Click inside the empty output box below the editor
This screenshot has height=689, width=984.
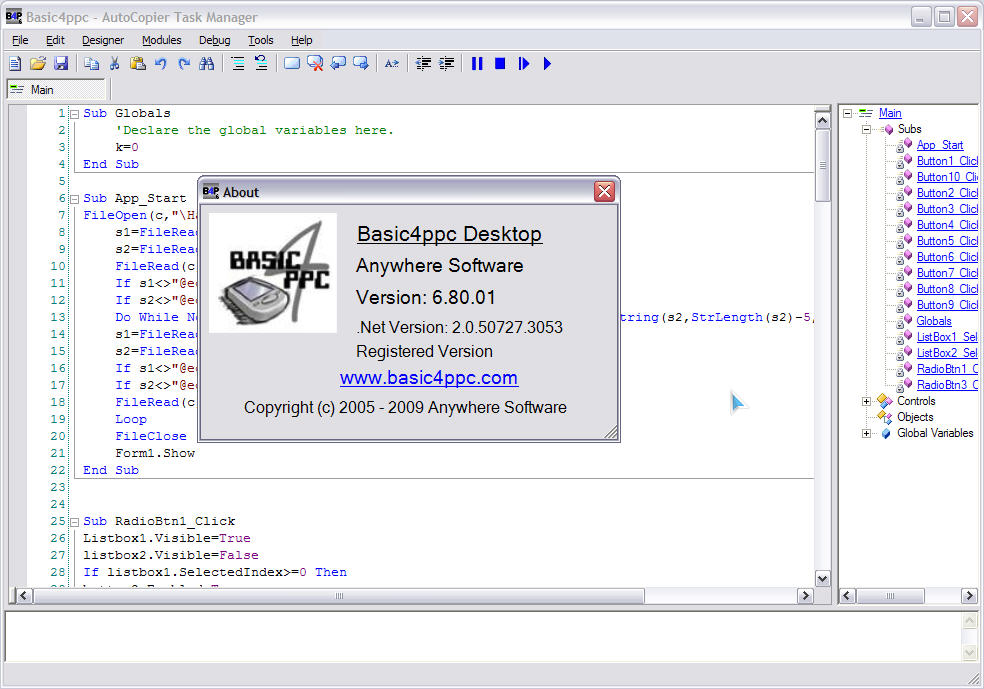coord(483,637)
